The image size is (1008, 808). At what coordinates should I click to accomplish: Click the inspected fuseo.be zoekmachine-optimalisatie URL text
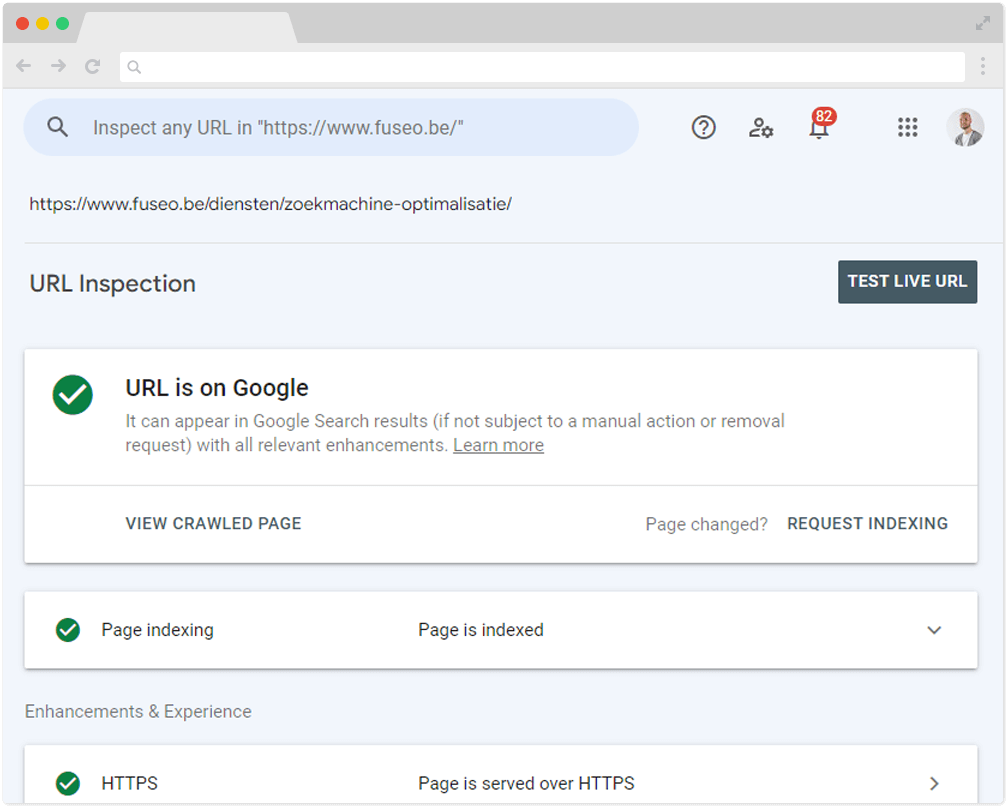[x=271, y=204]
